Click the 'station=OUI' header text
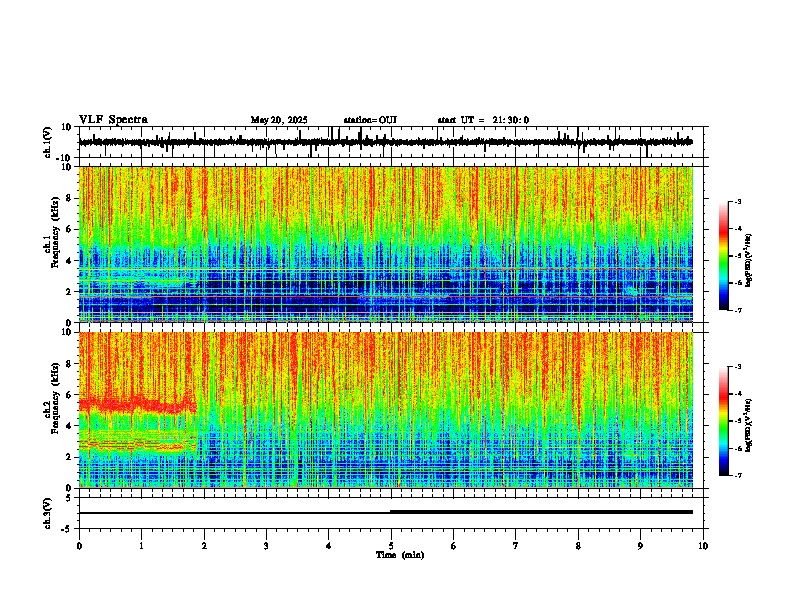This screenshot has width=792, height=612. [370, 120]
